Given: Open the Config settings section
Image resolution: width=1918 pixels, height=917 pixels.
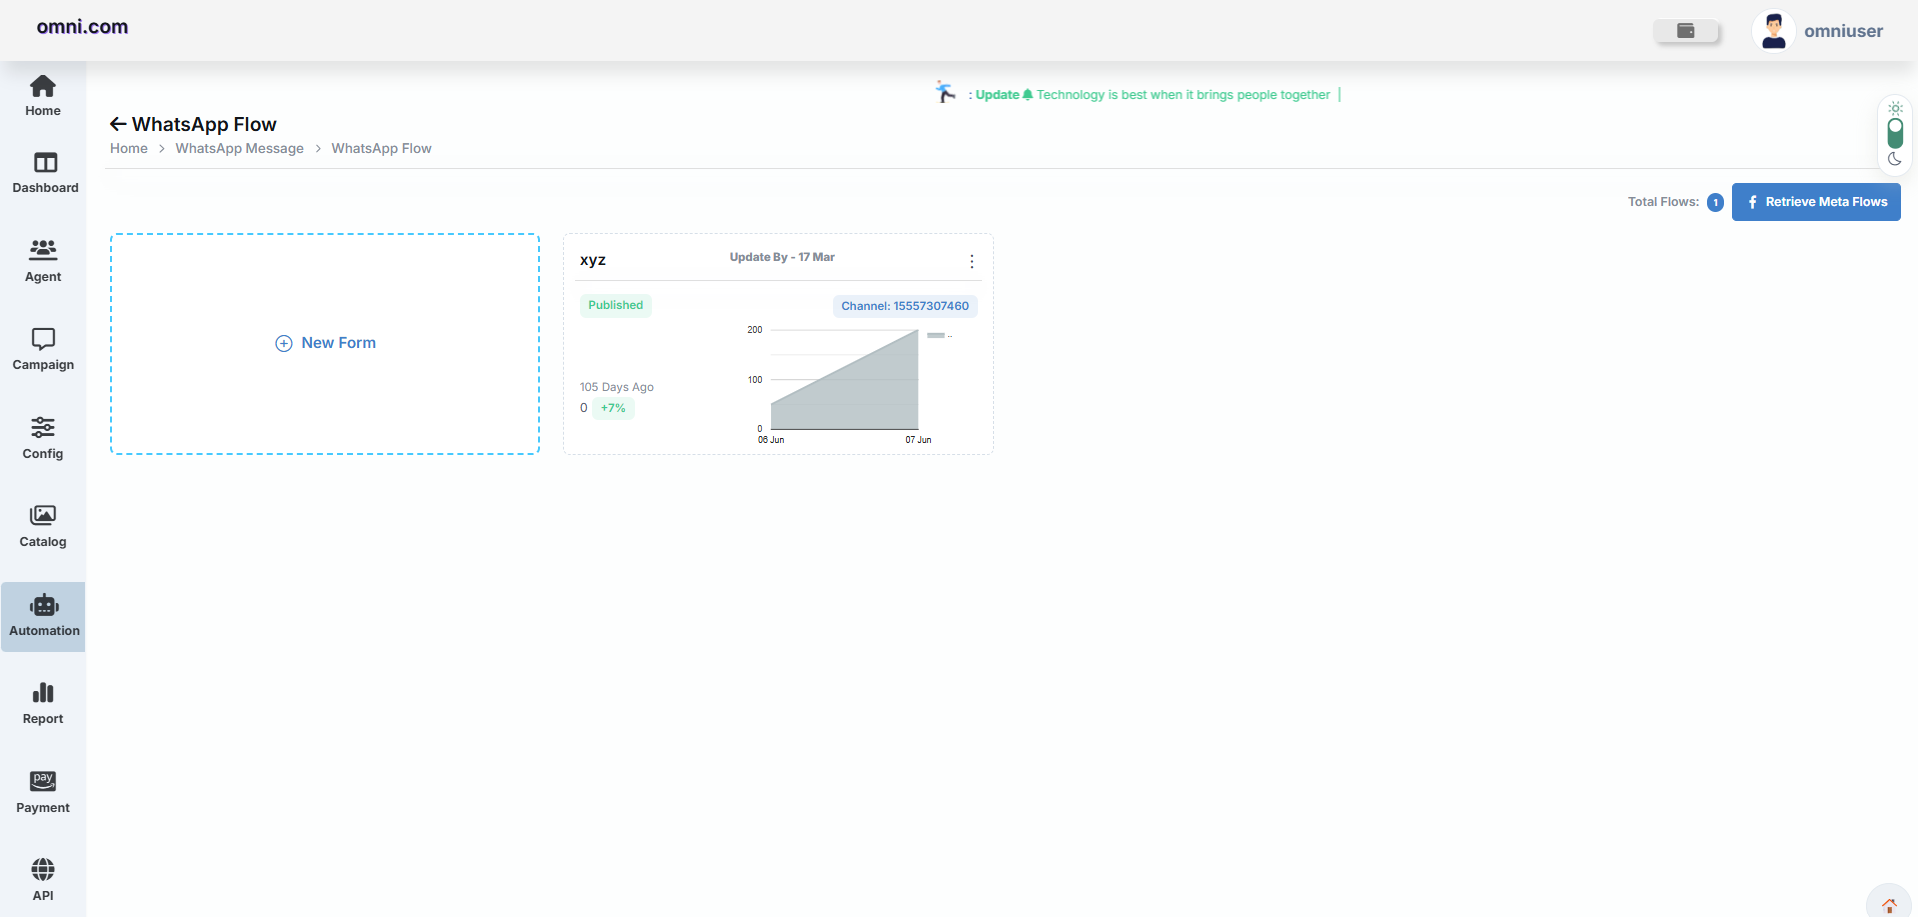Looking at the screenshot, I should [43, 439].
